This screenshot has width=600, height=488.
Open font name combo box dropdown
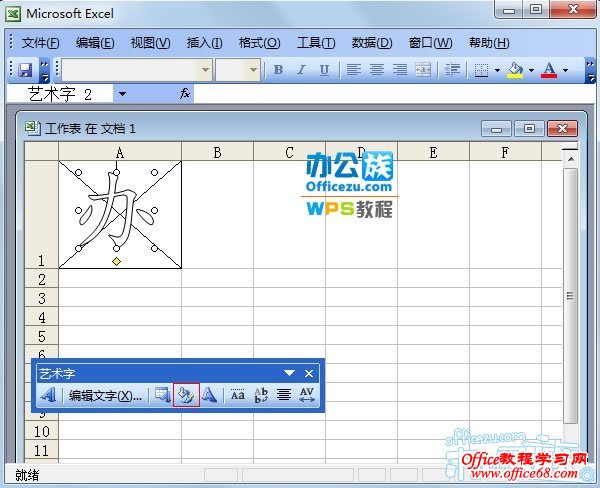(x=205, y=70)
